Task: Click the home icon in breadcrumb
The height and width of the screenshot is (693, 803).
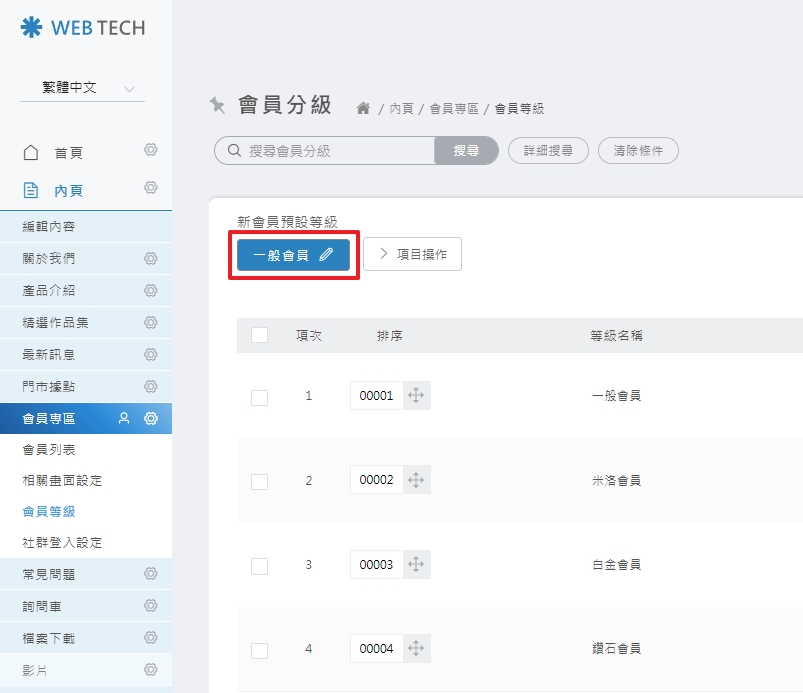Action: click(363, 108)
